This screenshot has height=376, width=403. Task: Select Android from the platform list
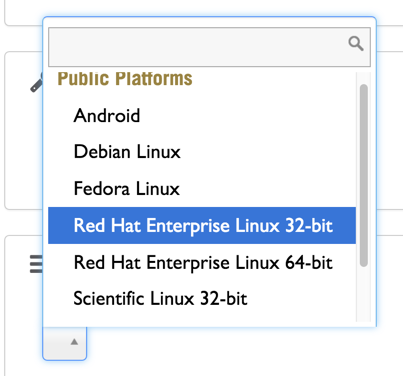click(202, 116)
